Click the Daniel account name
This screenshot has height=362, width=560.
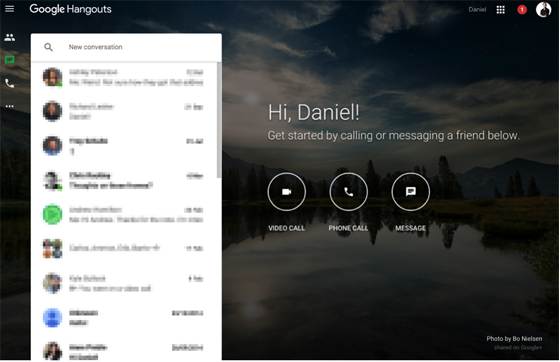pyautogui.click(x=477, y=10)
